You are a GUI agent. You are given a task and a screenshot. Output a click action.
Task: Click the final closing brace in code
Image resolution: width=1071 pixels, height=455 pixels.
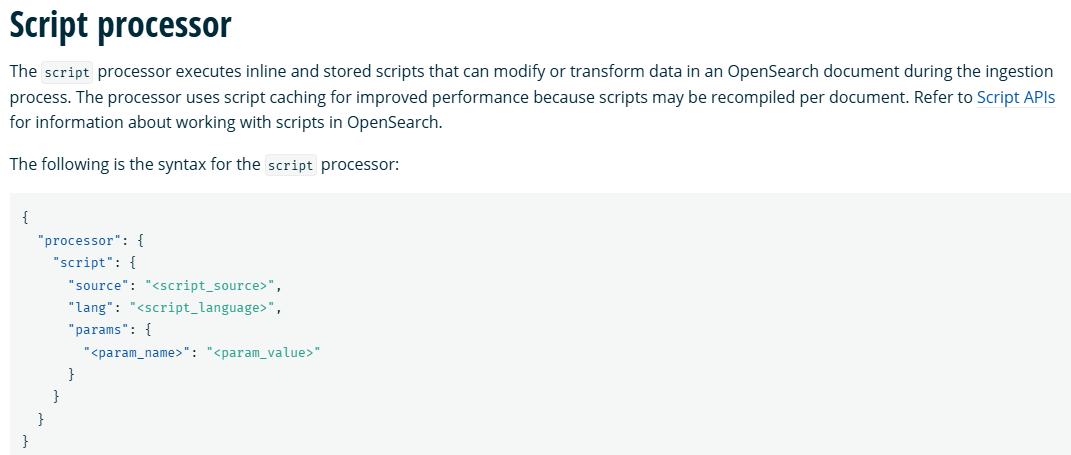[25, 441]
